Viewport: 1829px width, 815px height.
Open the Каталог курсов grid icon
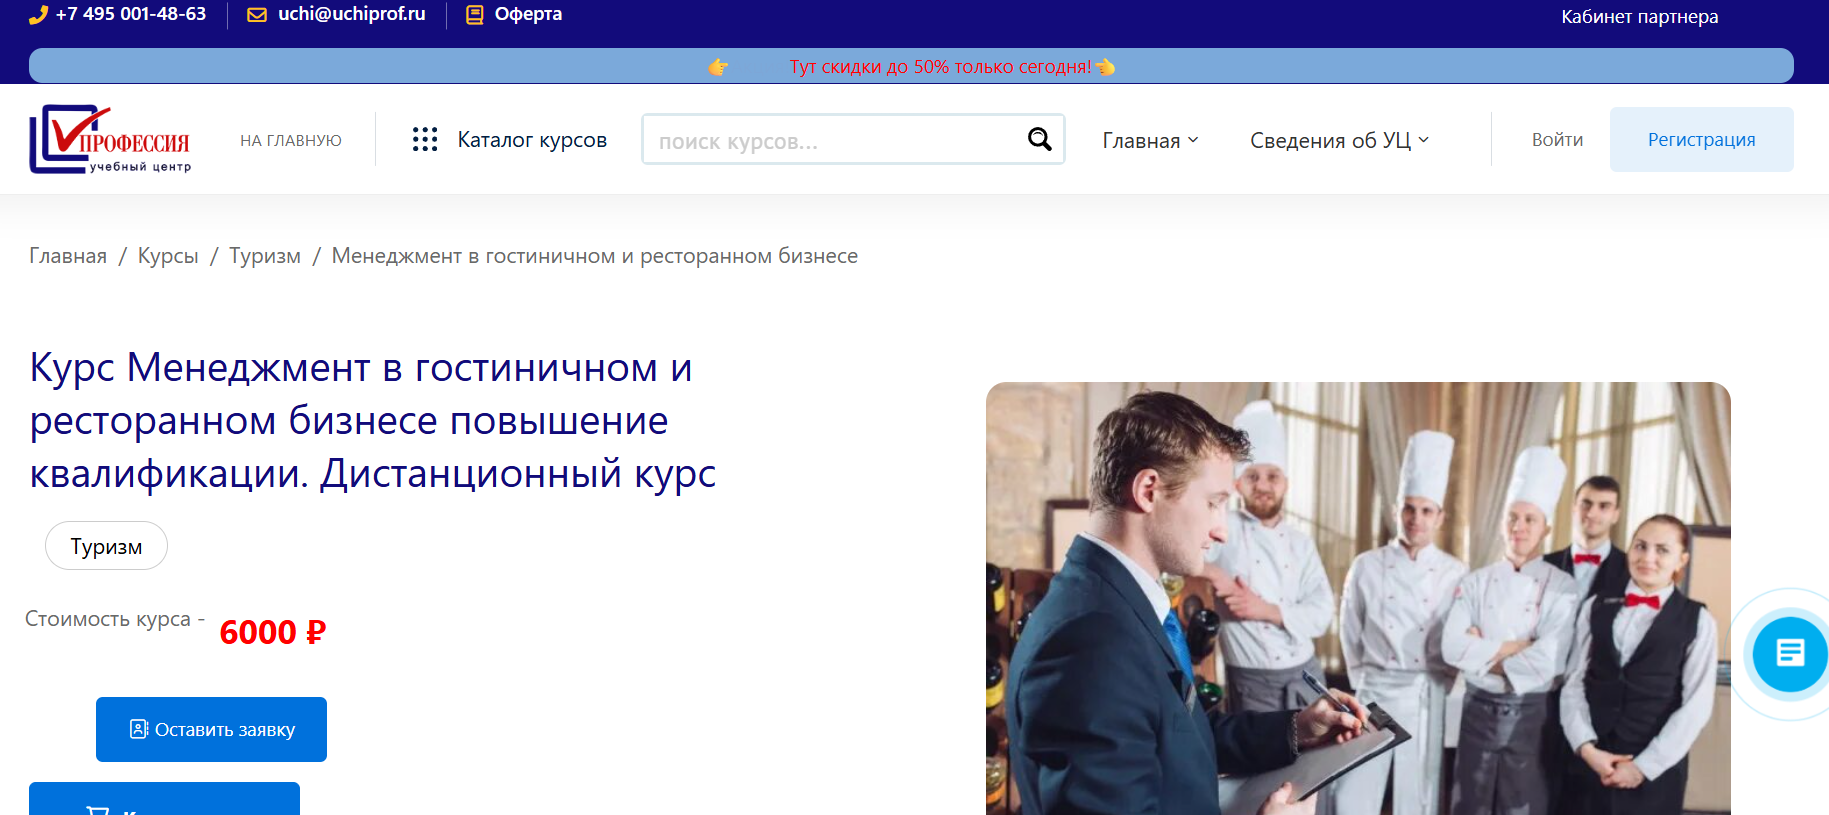coord(425,140)
